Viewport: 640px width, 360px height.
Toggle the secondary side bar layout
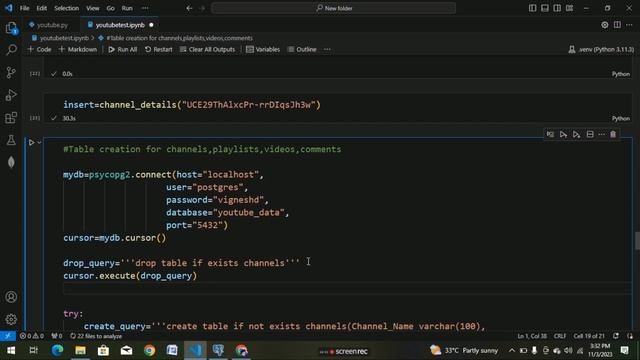click(557, 8)
